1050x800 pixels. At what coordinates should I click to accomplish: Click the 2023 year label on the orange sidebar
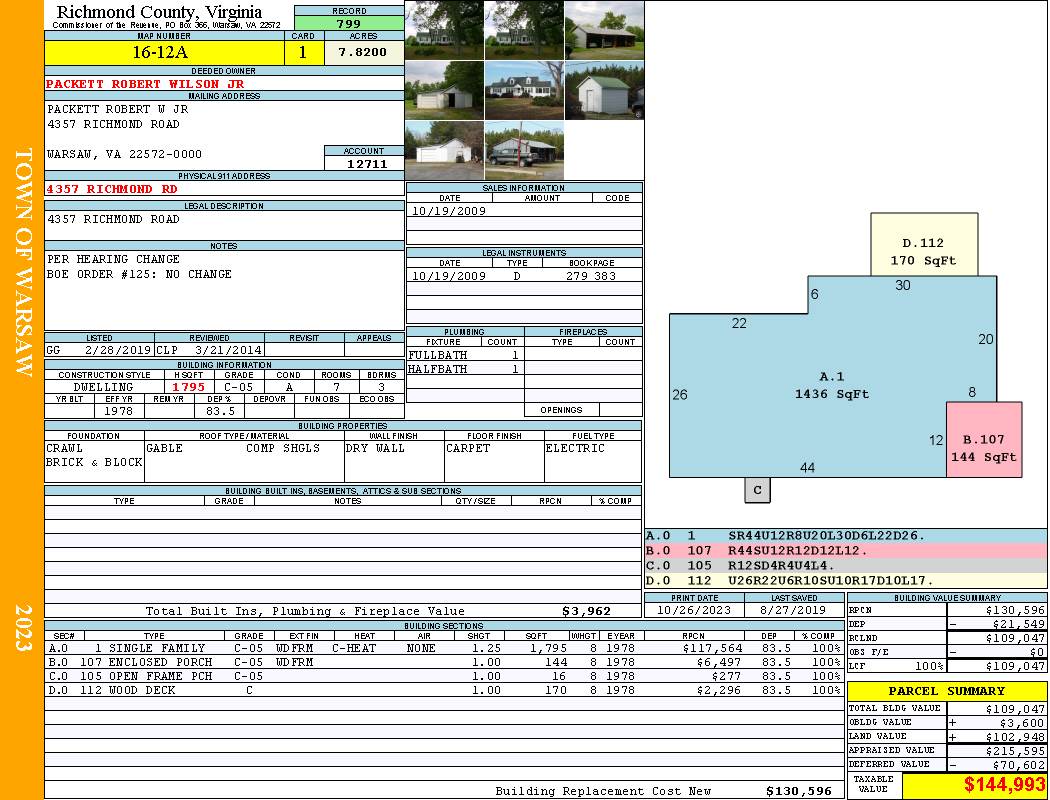(23, 627)
